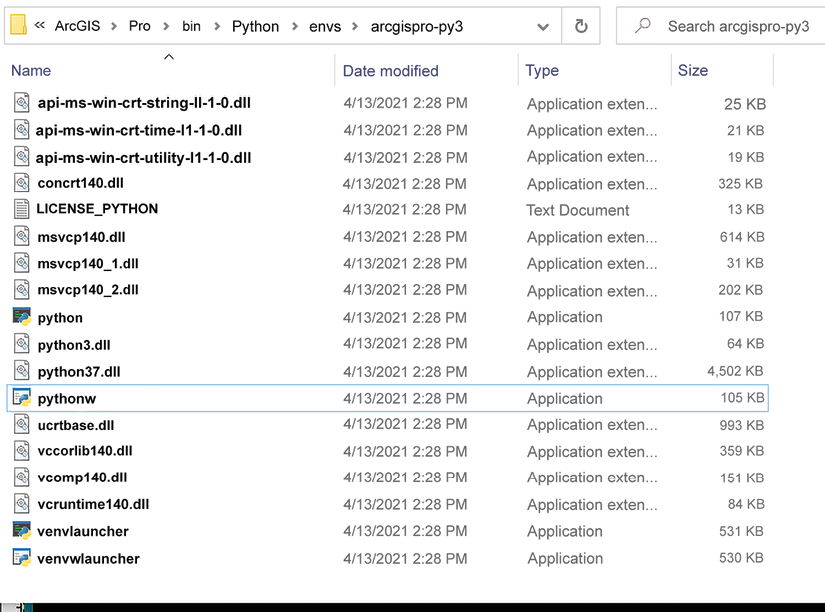
Task: Click the api-ms-win-crt-time dll file icon
Action: [22, 129]
